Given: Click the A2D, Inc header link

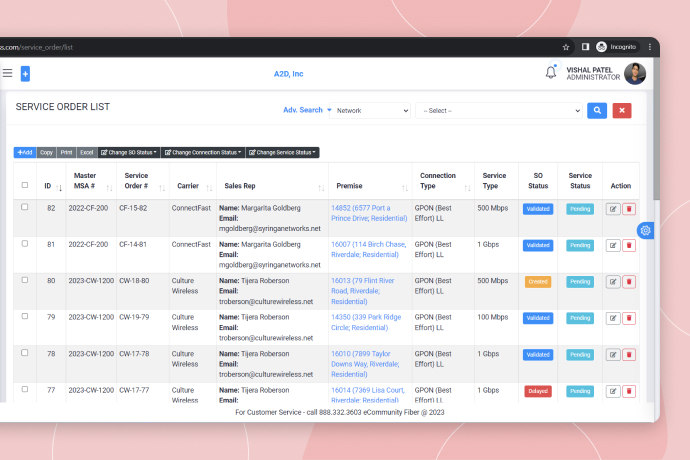Looking at the screenshot, I should 289,74.
